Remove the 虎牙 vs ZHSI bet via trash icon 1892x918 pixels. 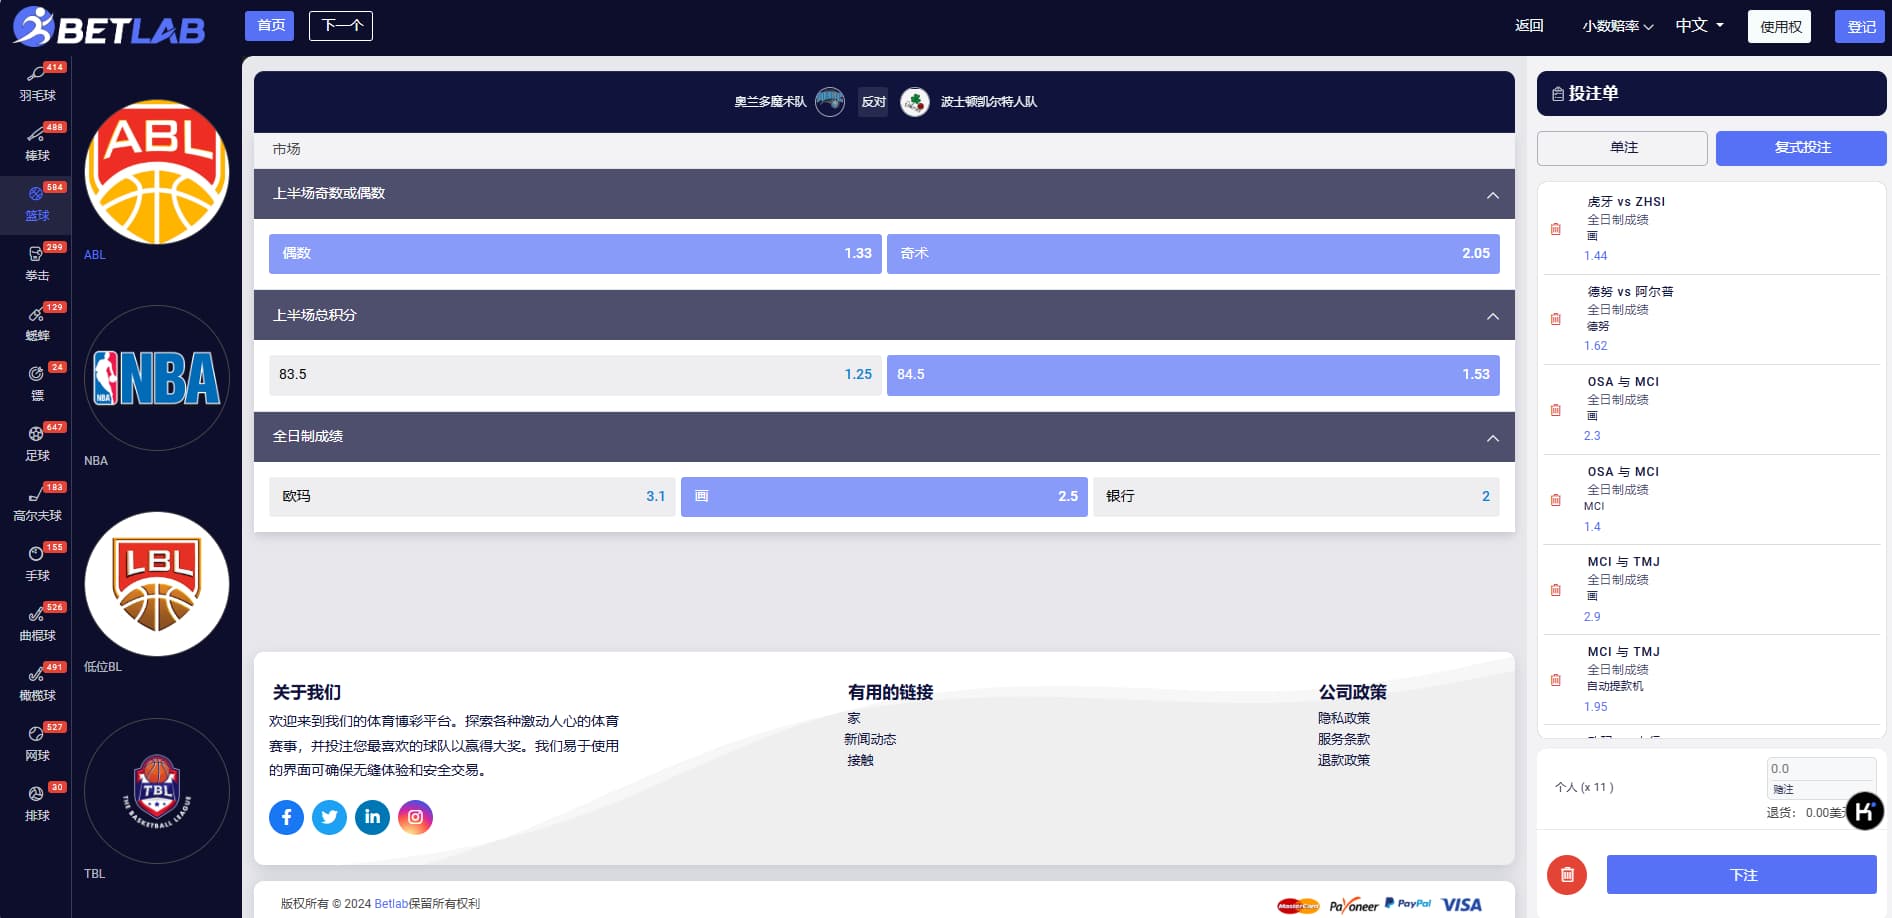click(1556, 230)
